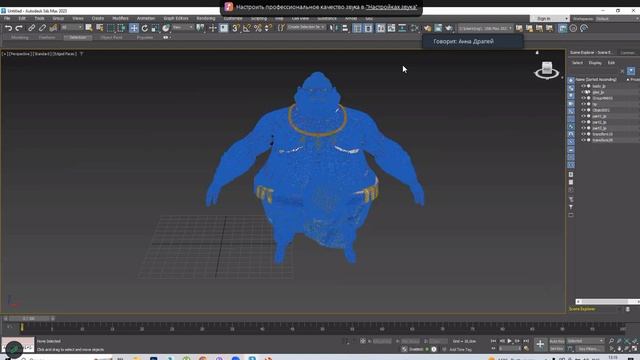This screenshot has height=360, width=640.
Task: Open Scene Explorer Display menu
Action: pyautogui.click(x=595, y=63)
